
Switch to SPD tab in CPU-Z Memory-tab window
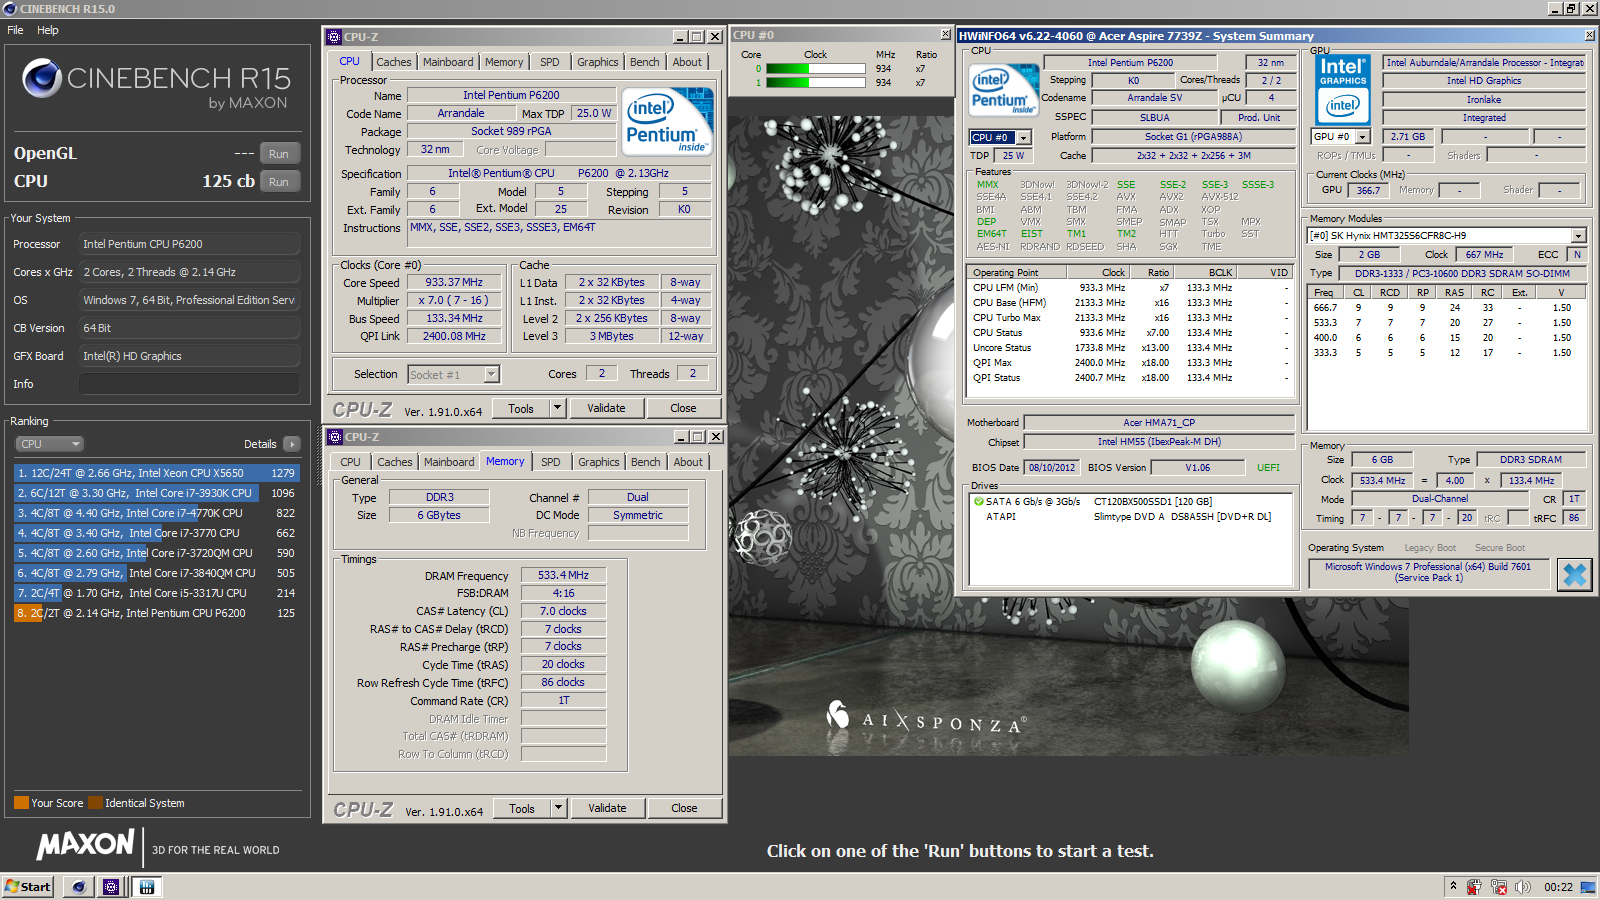point(551,462)
